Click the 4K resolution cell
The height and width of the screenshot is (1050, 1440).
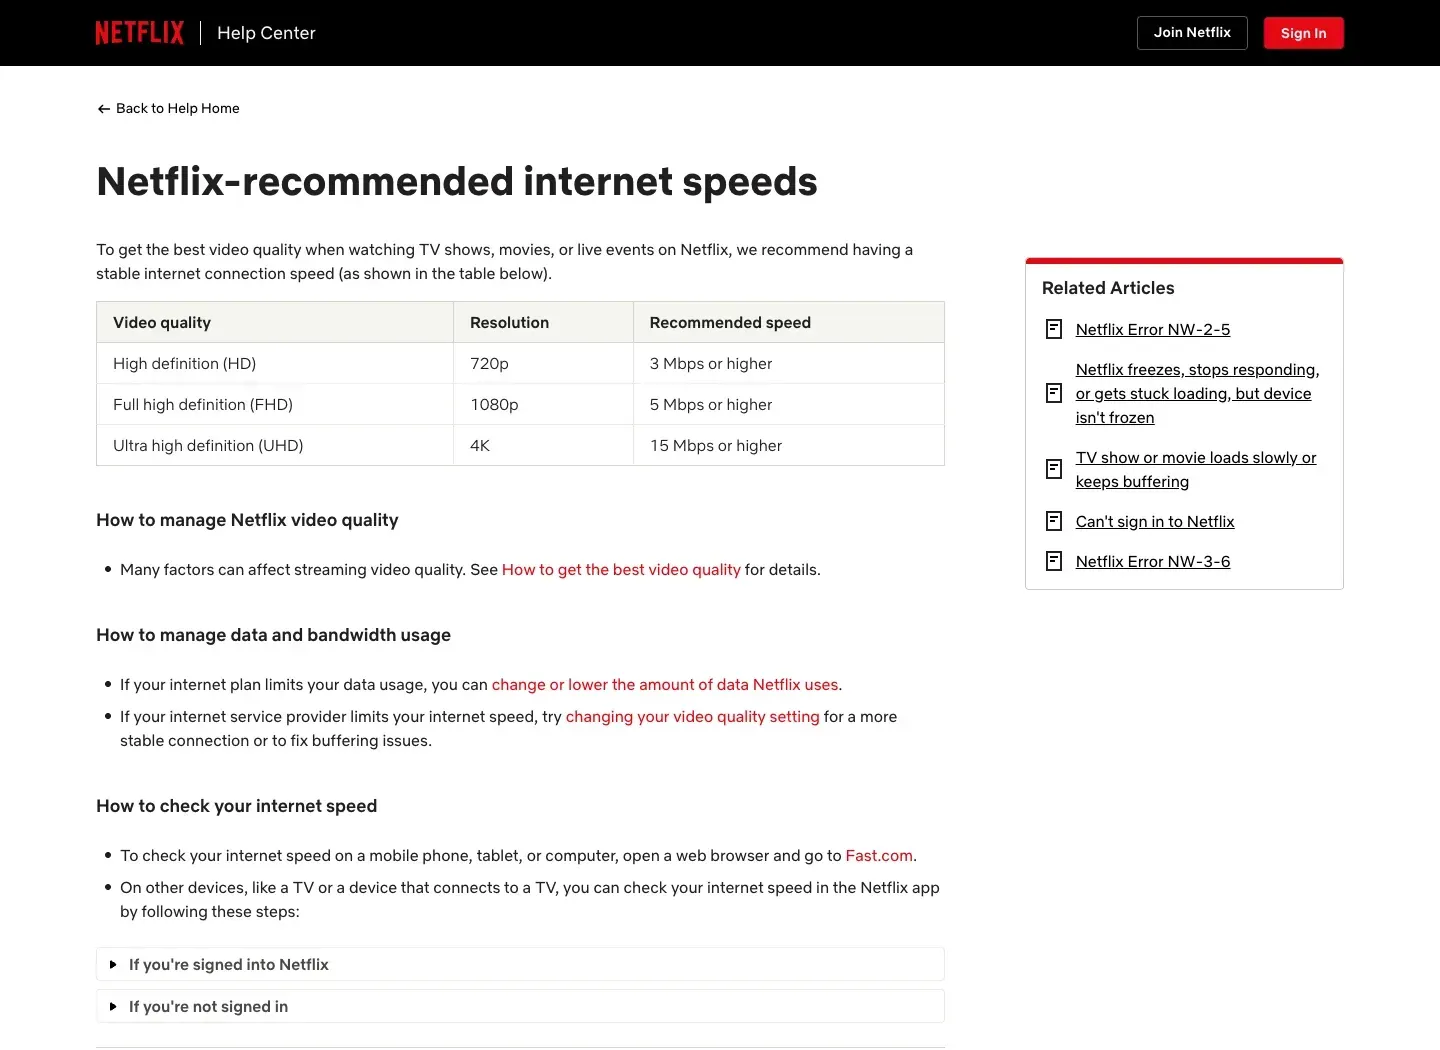click(544, 445)
